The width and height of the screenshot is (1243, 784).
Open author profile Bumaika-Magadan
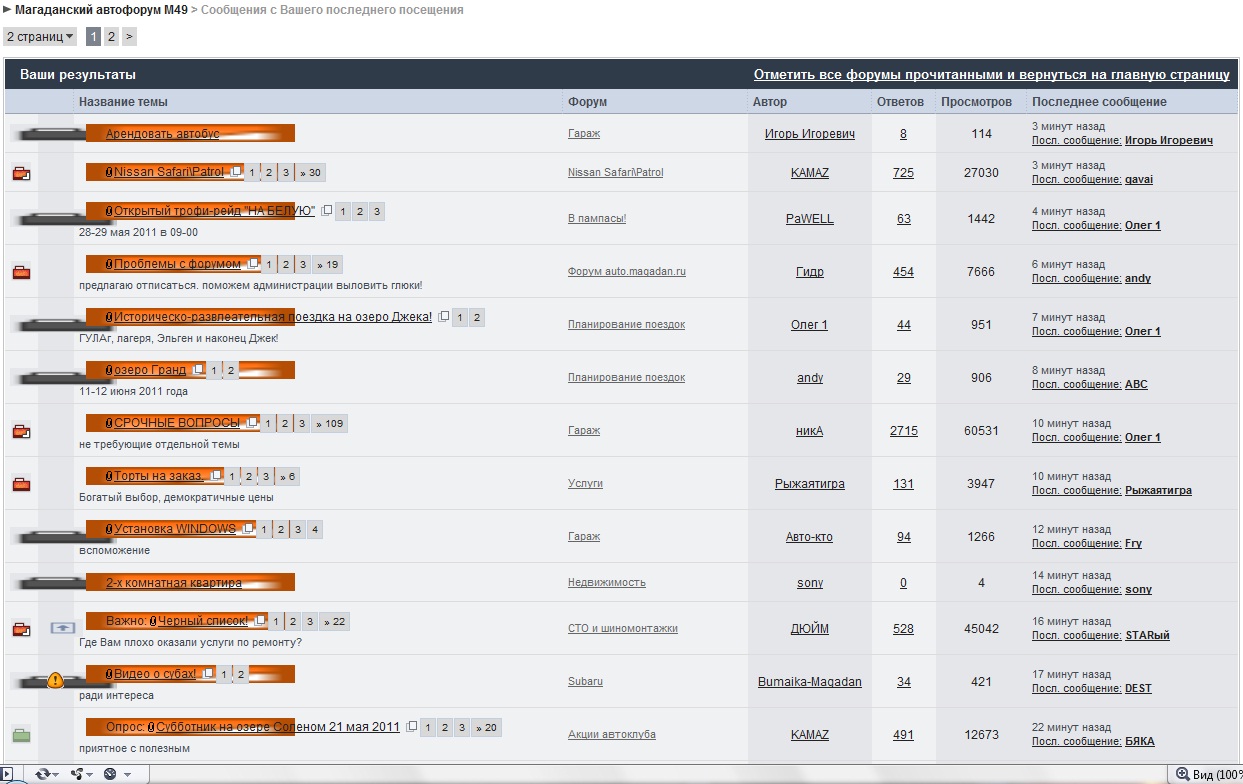pos(809,682)
